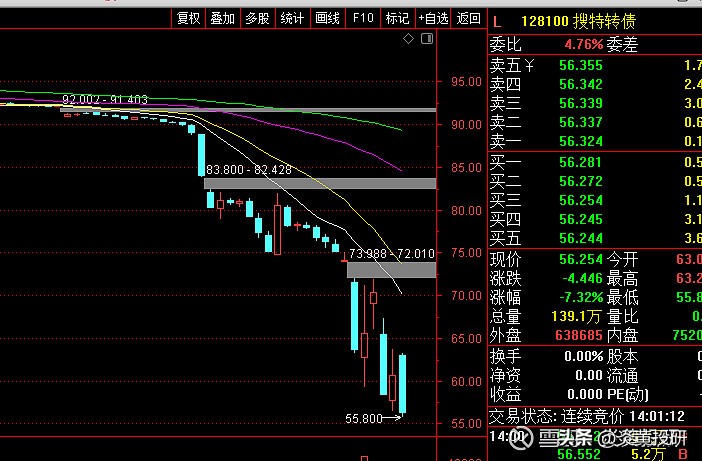Select 买四 price 56.245
This screenshot has width=702, height=461.
581,219
